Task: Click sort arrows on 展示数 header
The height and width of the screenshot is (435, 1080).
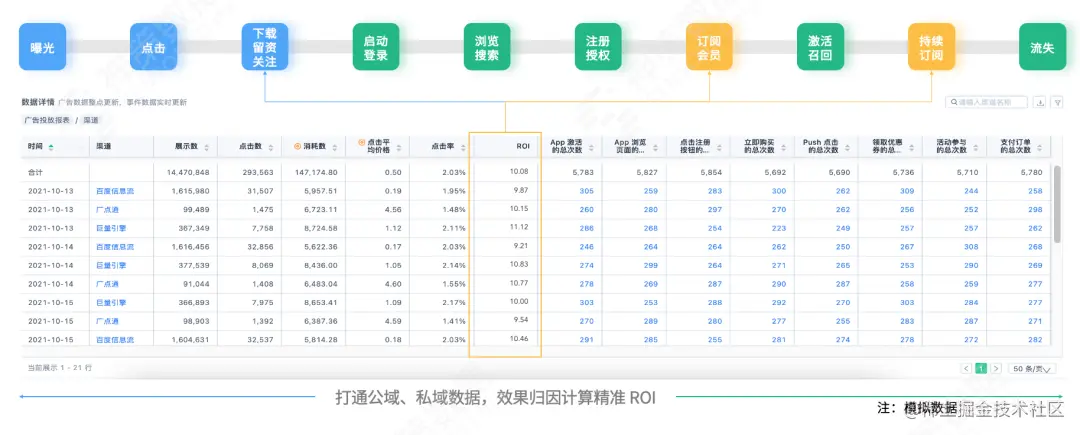Action: 206,147
